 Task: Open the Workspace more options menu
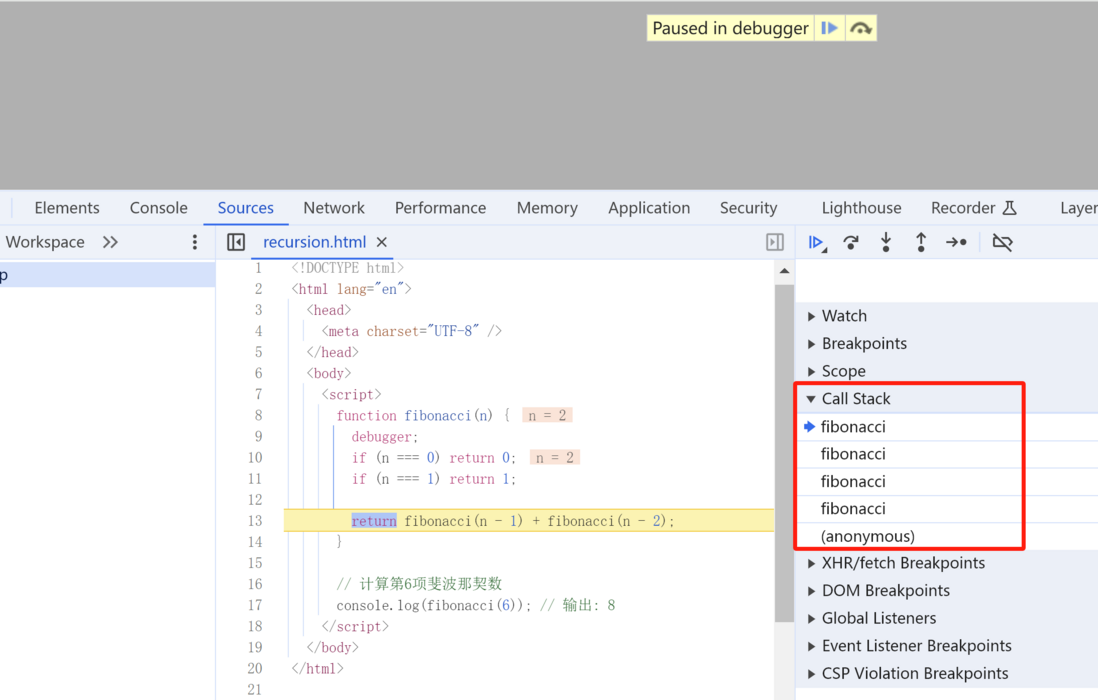click(195, 242)
